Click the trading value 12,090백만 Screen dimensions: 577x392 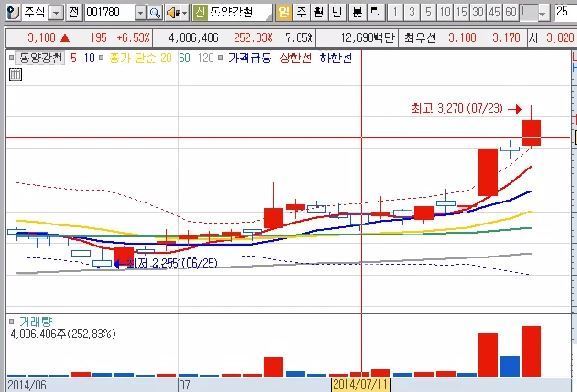click(x=367, y=38)
